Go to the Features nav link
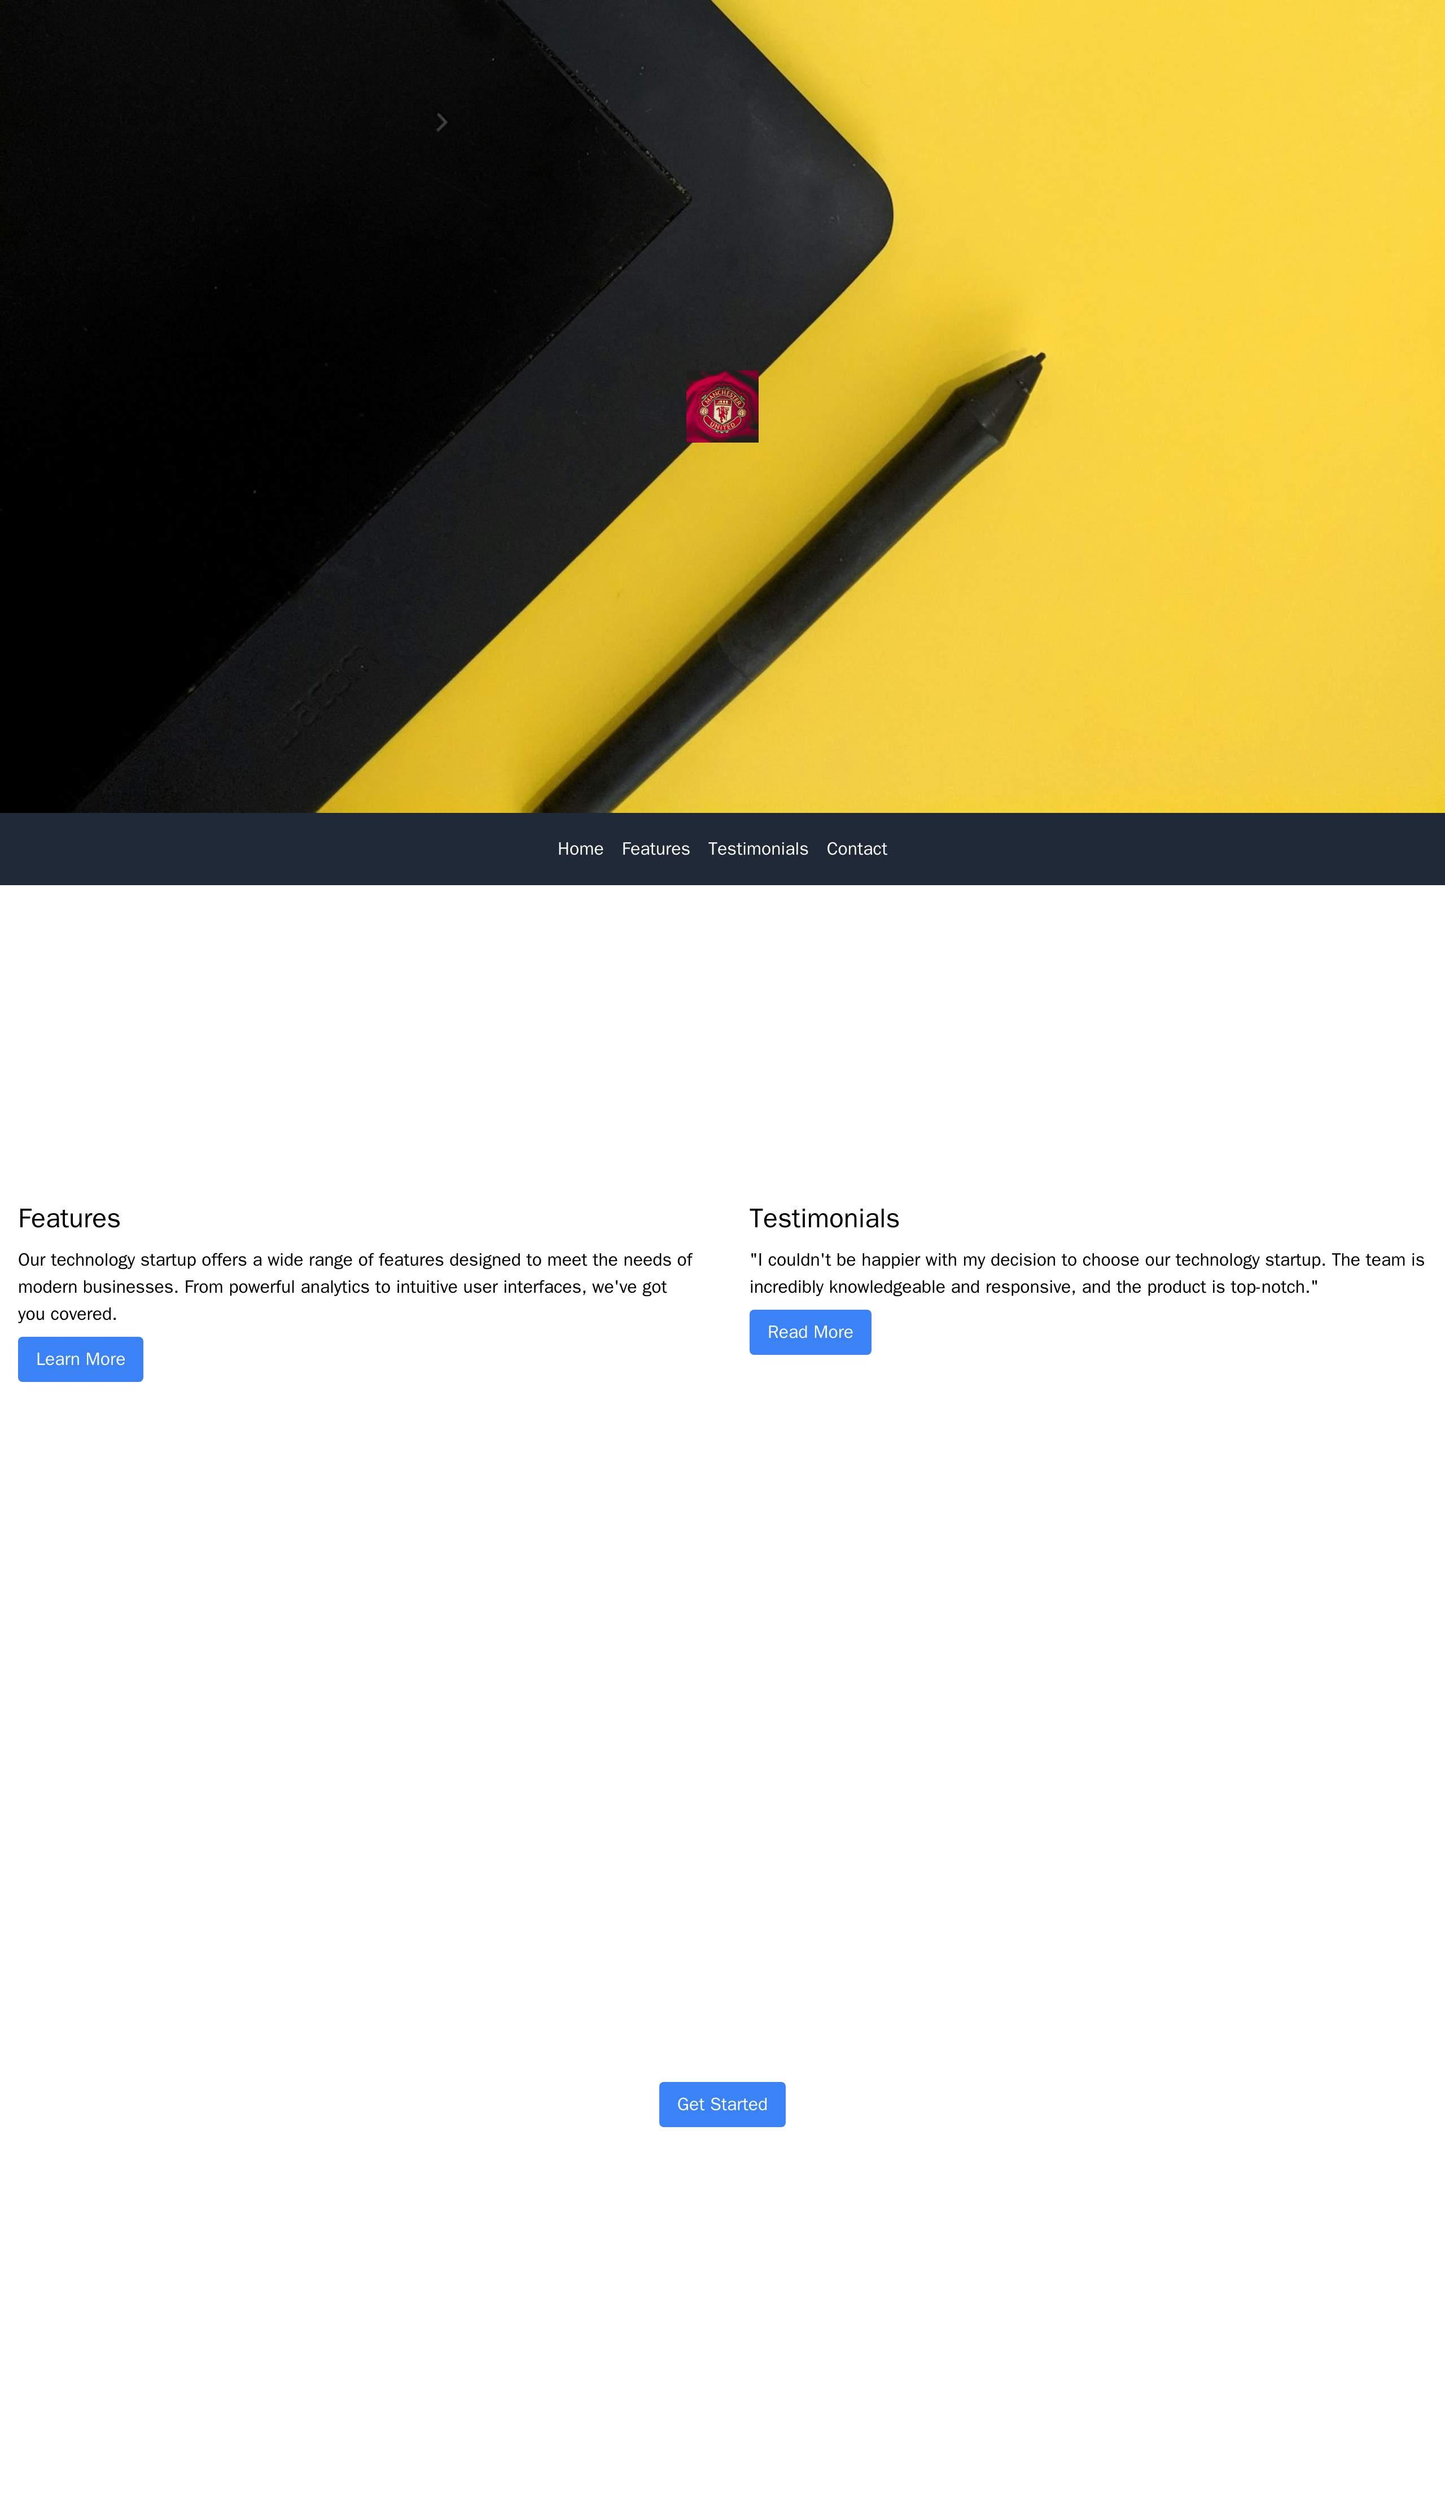Screen dimensions: 1445x2511 [x=656, y=849]
